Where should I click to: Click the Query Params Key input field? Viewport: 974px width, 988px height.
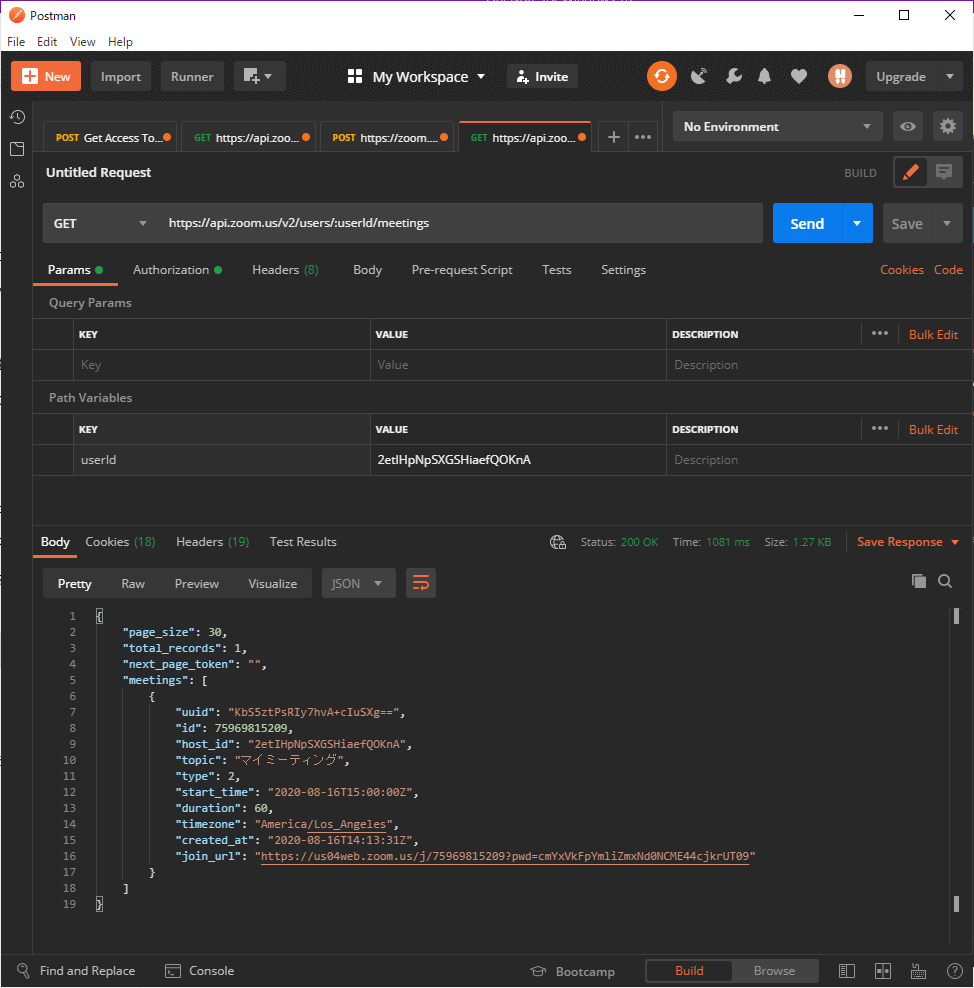click(222, 365)
